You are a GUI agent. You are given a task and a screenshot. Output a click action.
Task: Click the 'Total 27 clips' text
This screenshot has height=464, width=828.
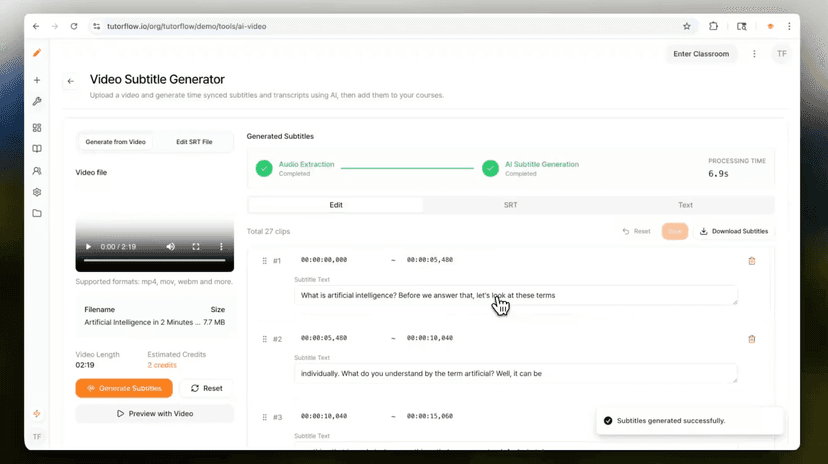[x=268, y=231]
